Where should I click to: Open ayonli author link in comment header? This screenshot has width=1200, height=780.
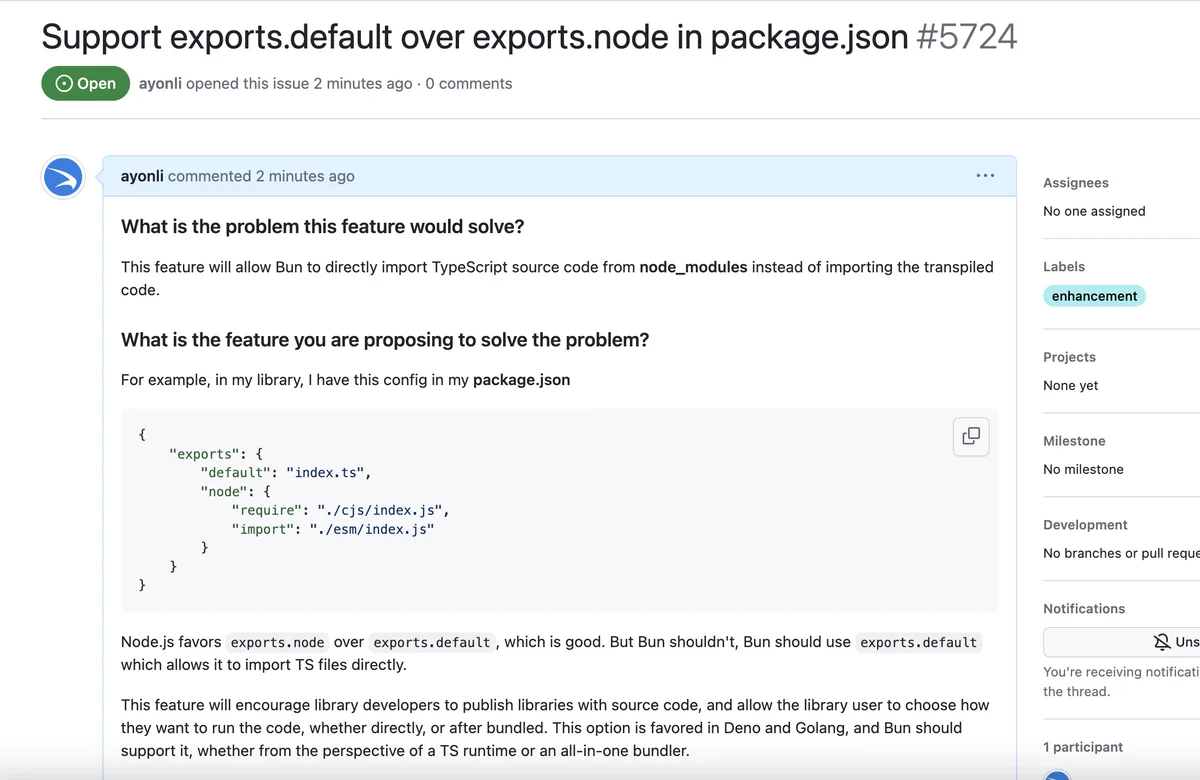coord(142,176)
